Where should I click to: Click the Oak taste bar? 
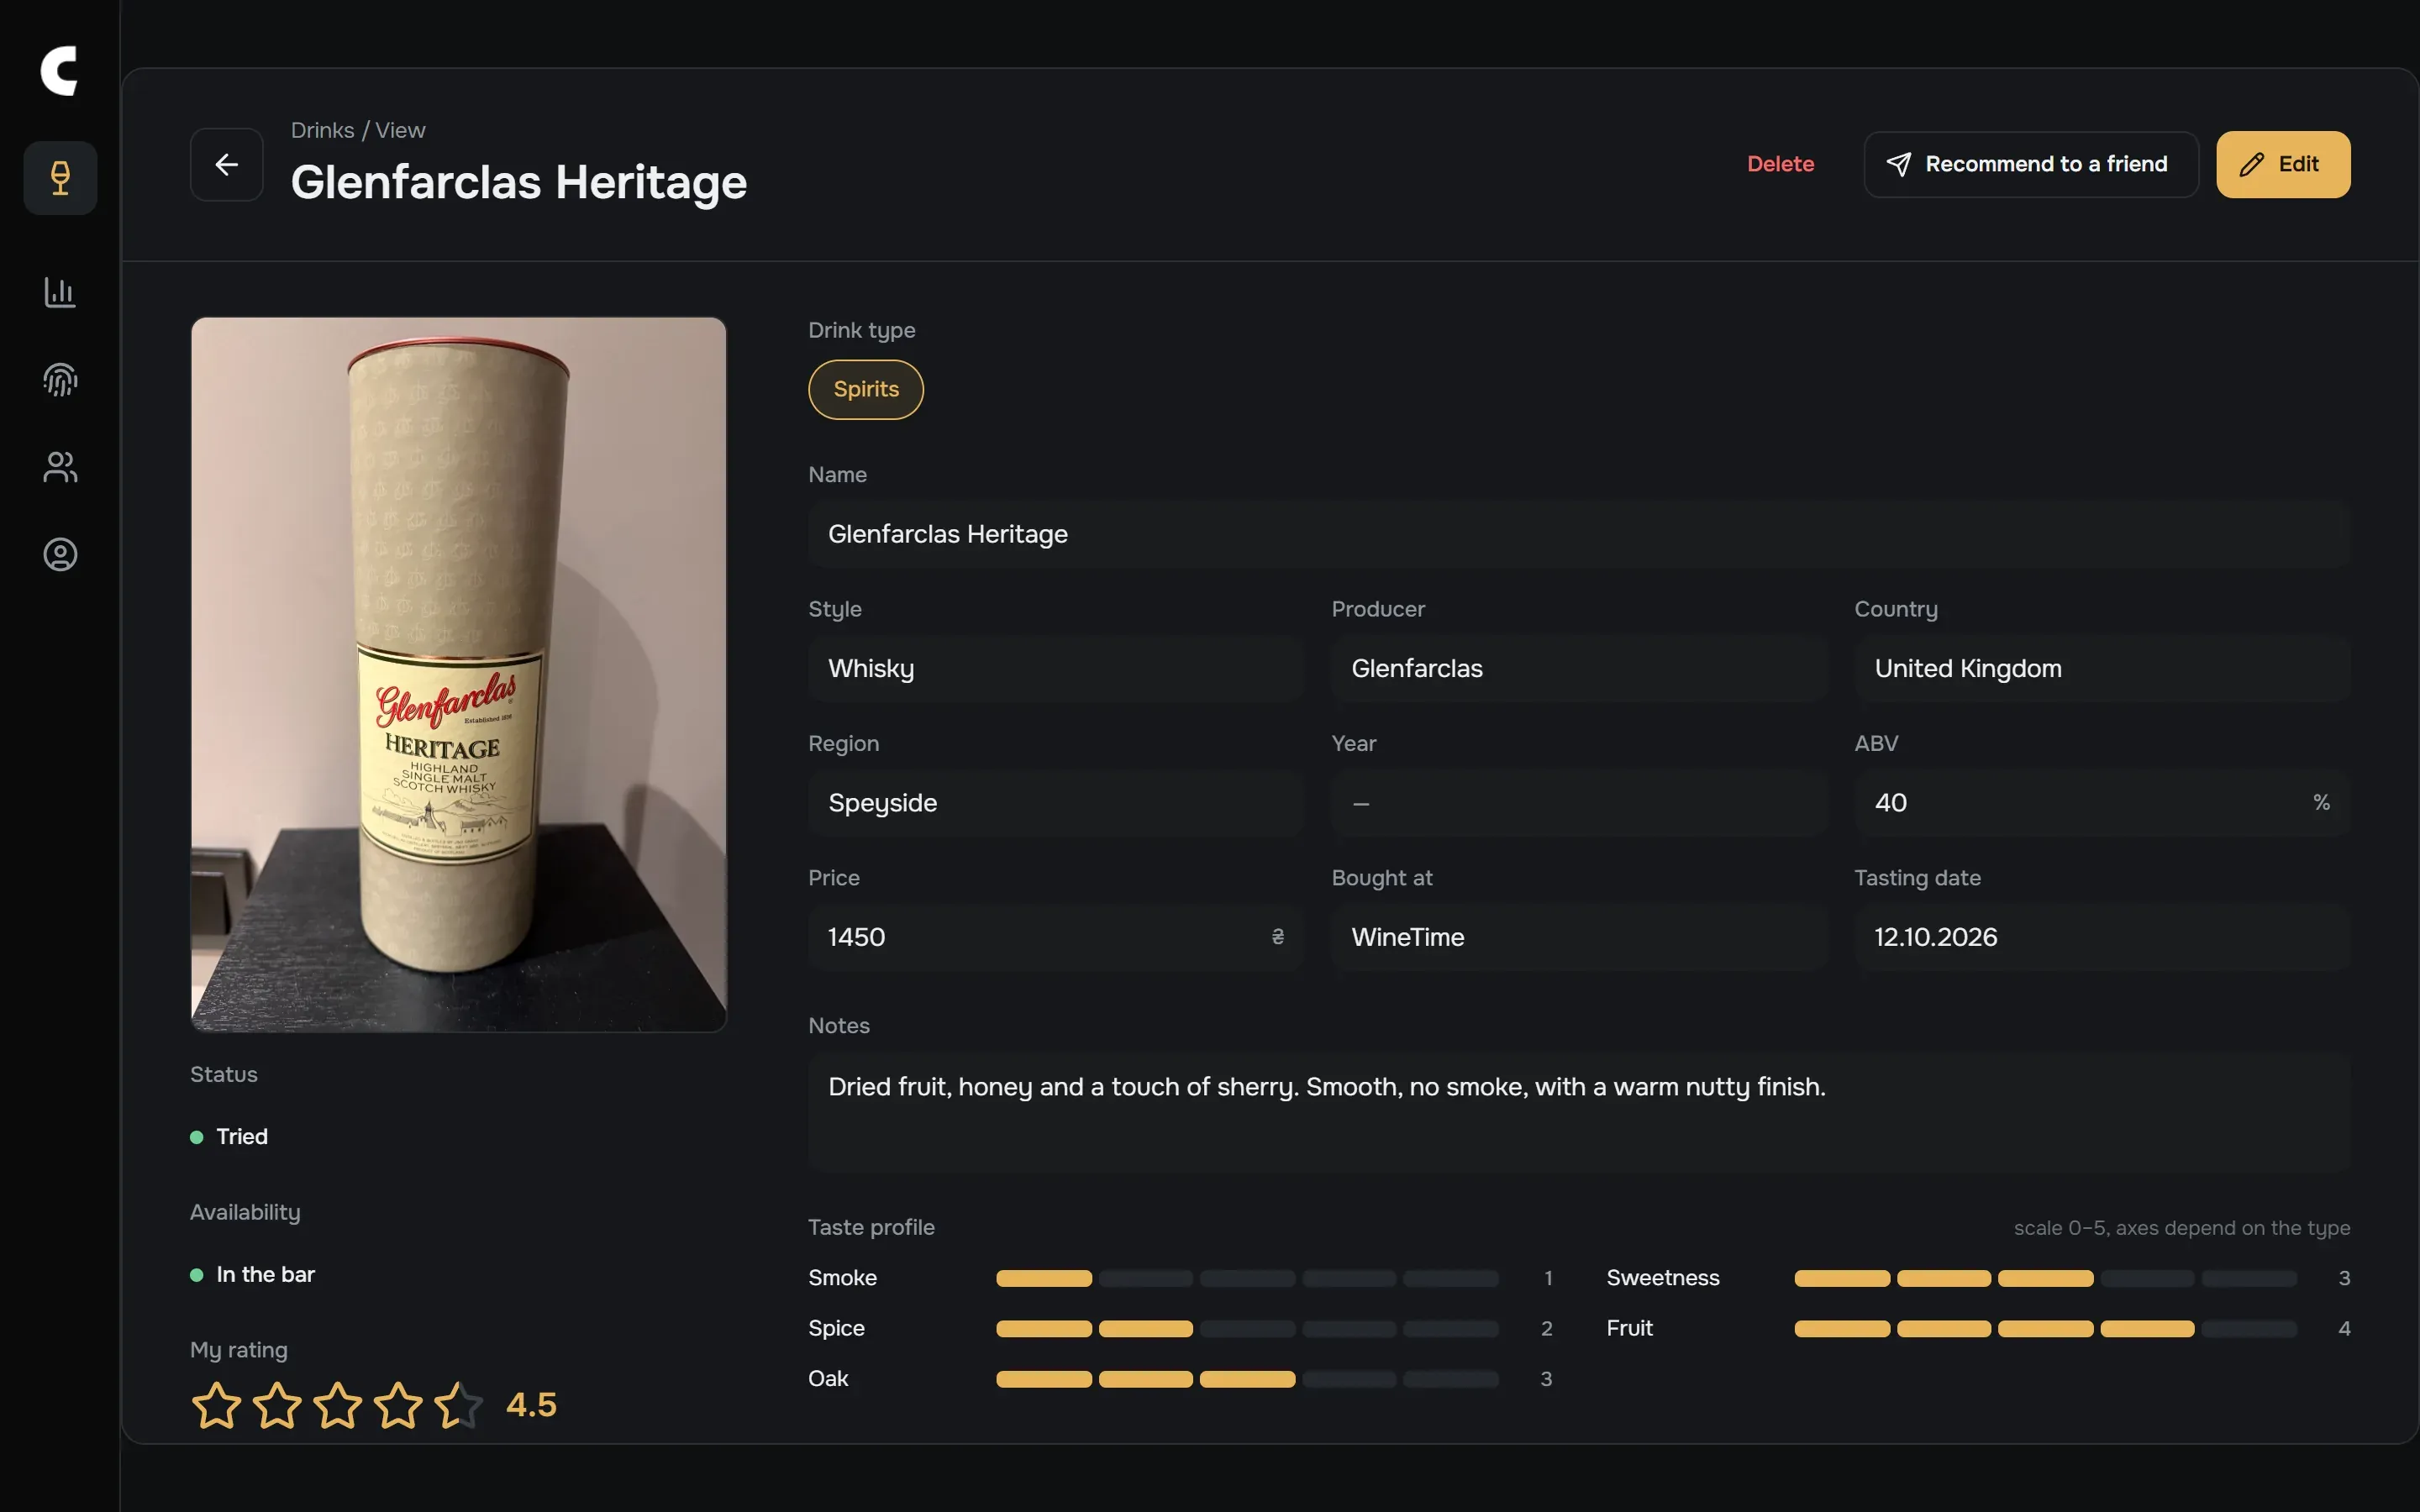click(x=1247, y=1379)
